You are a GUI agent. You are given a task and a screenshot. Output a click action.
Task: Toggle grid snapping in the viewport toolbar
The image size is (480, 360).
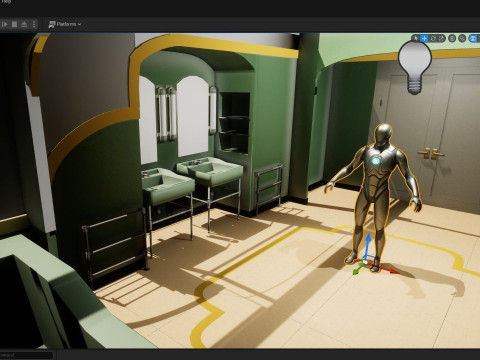[473, 38]
